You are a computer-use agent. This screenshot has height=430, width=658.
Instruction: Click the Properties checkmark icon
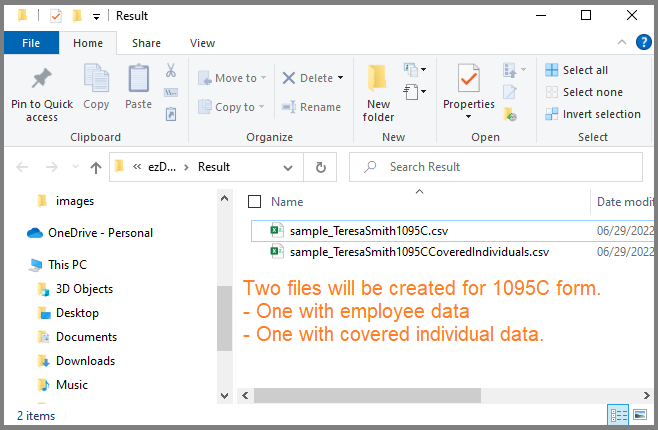pos(469,78)
